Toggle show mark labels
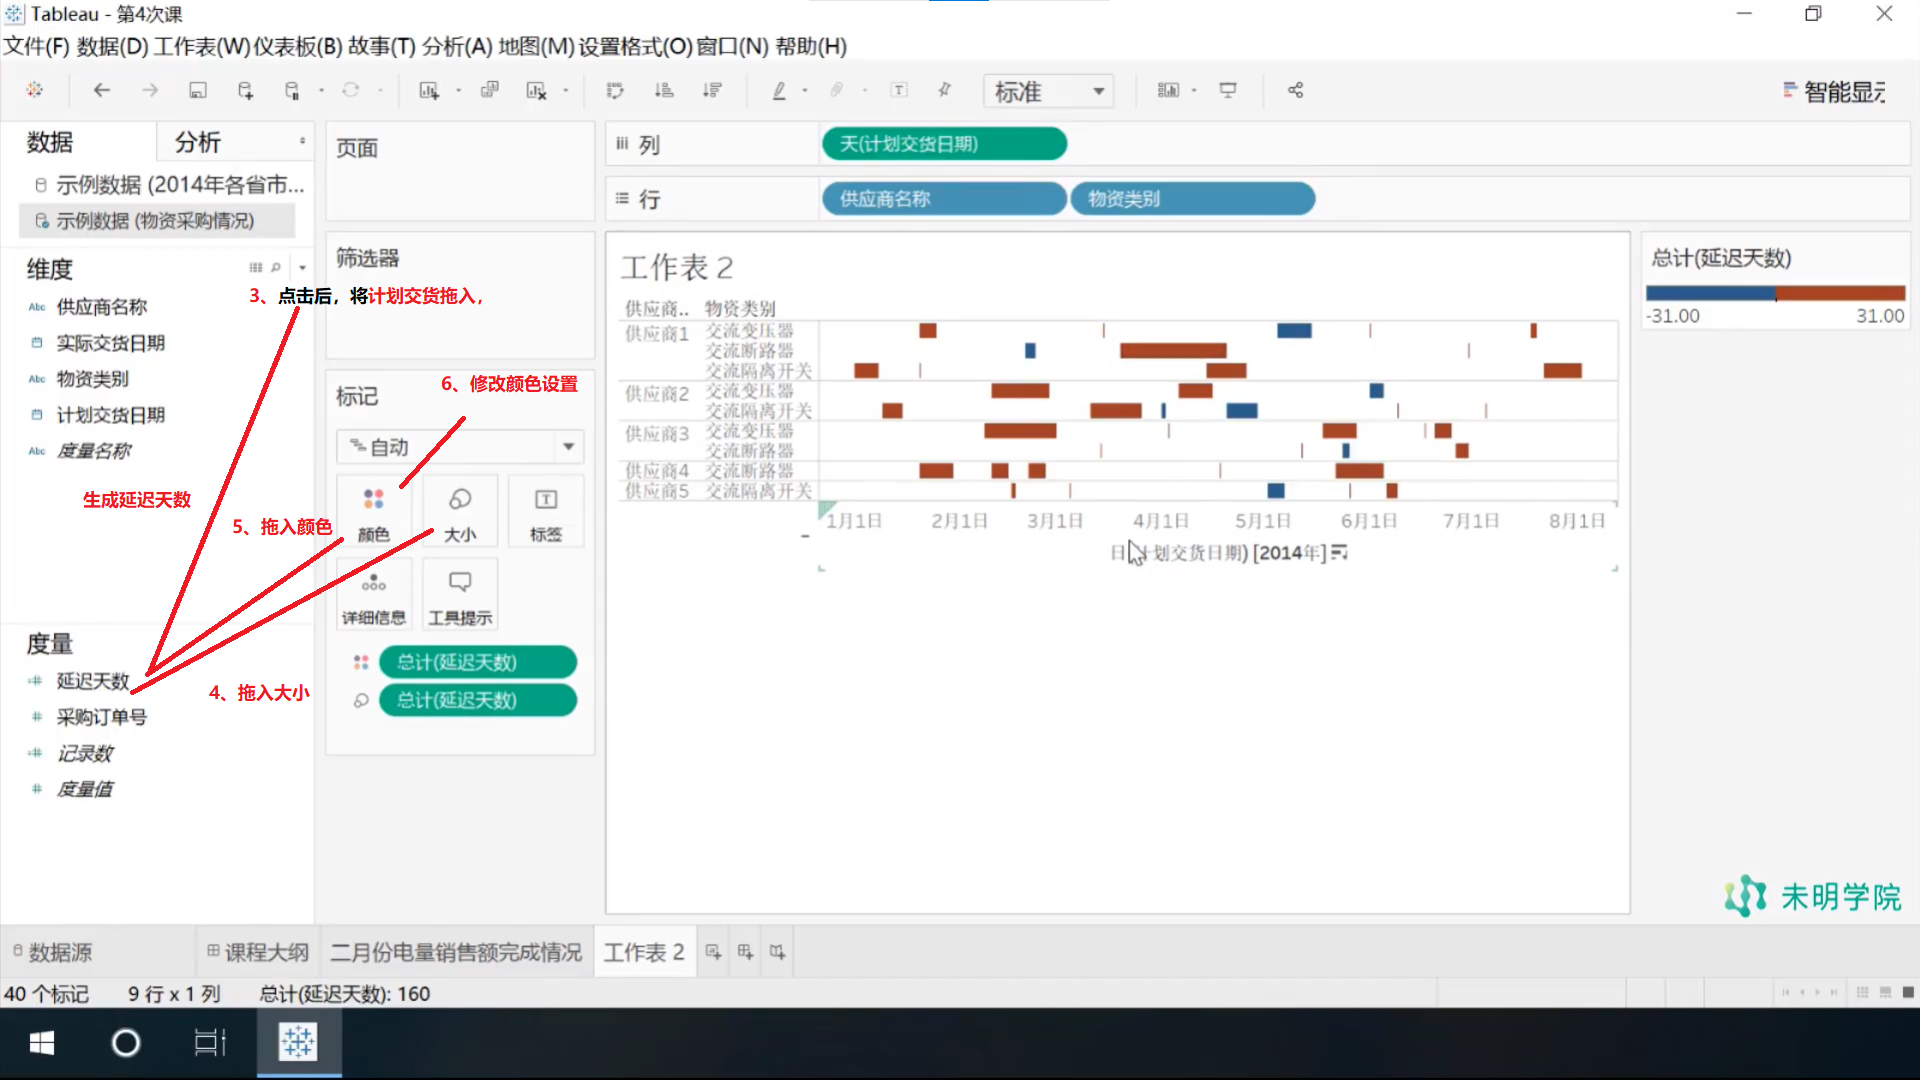 tap(899, 90)
